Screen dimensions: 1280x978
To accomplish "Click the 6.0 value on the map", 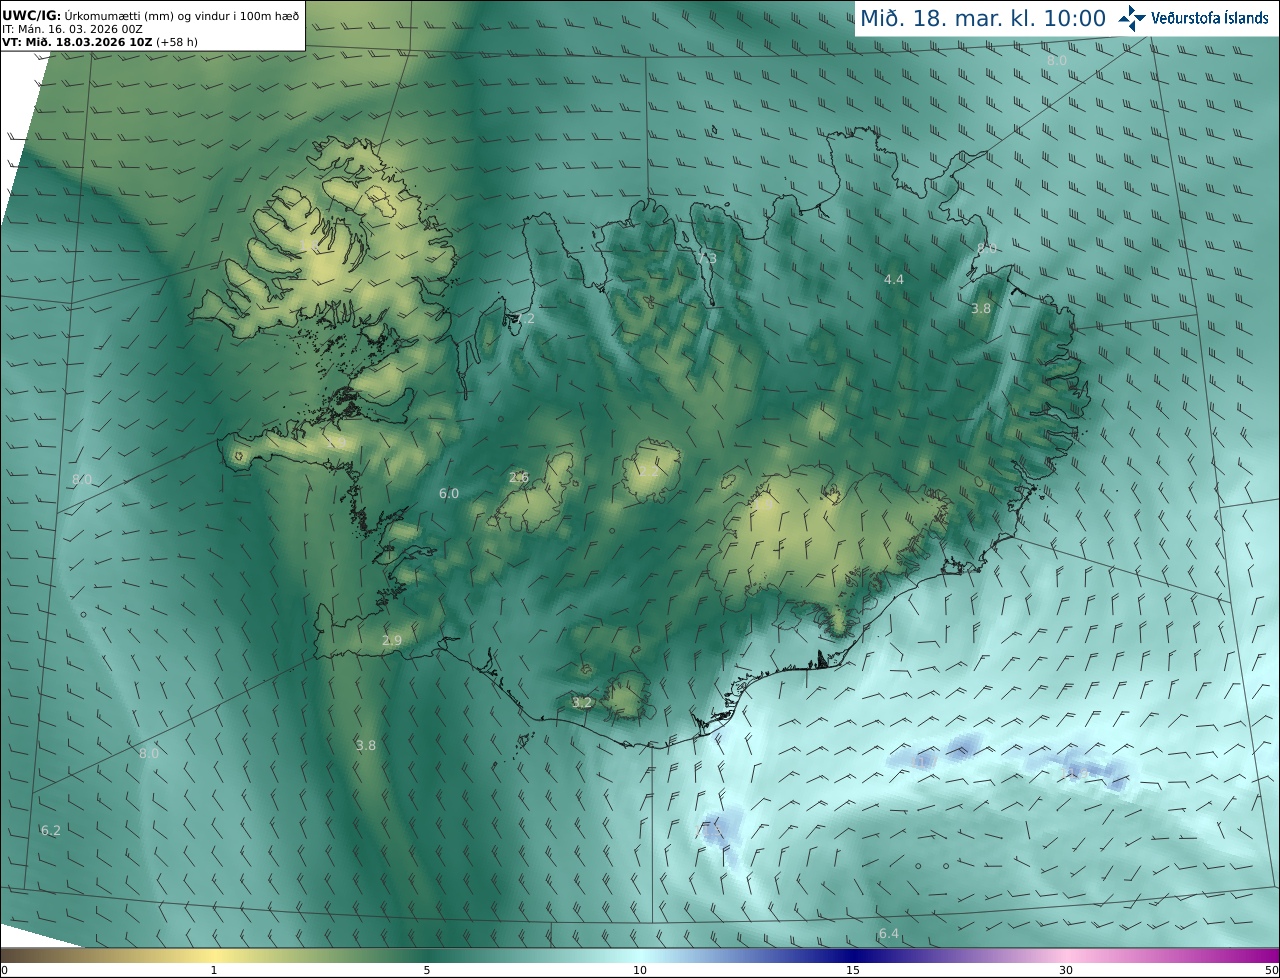I will click(449, 493).
